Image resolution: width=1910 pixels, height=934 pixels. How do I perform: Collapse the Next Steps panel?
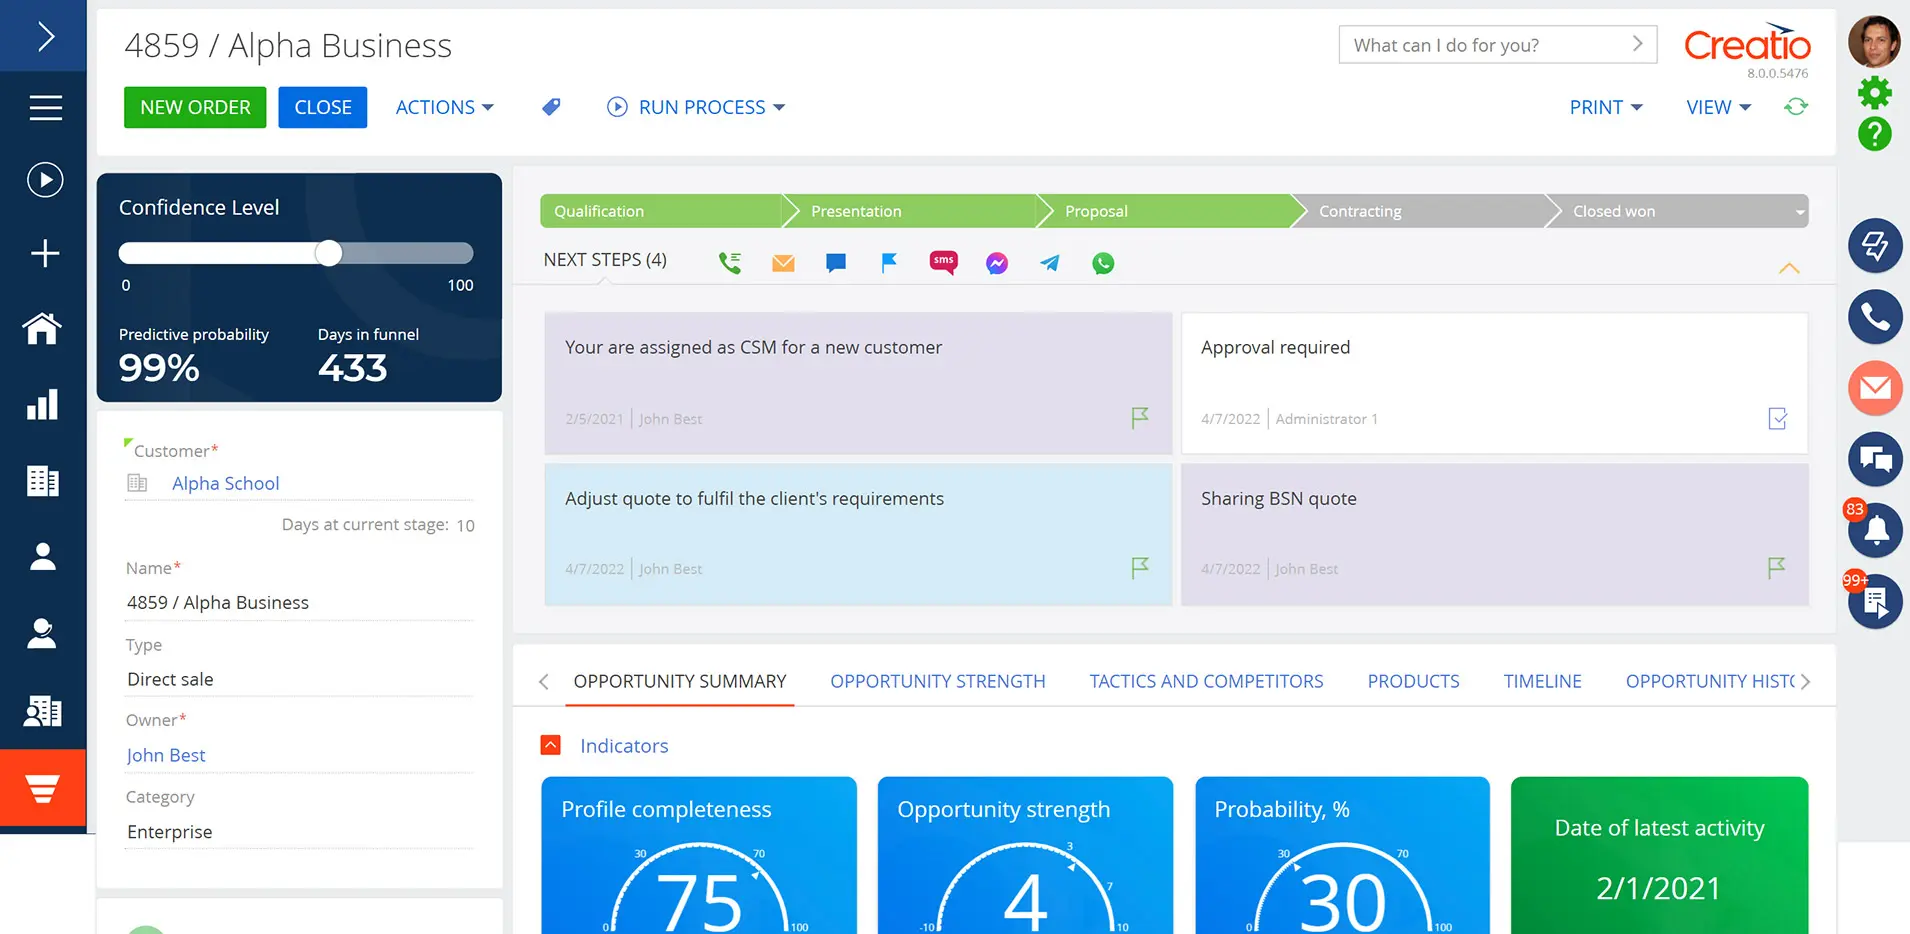tap(1789, 268)
